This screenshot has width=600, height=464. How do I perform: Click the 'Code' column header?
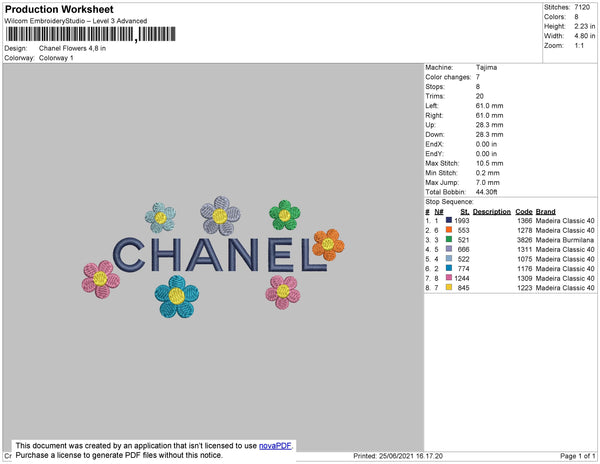click(x=524, y=212)
